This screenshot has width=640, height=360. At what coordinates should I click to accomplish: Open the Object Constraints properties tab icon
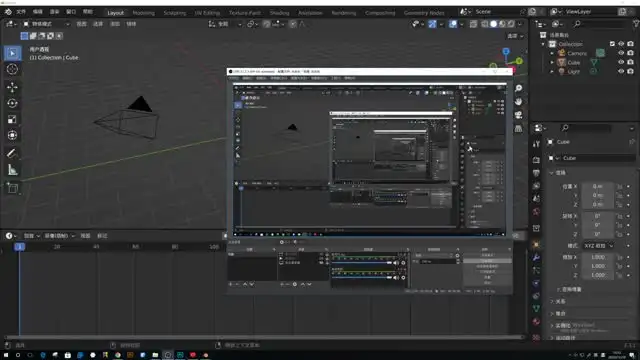536,296
